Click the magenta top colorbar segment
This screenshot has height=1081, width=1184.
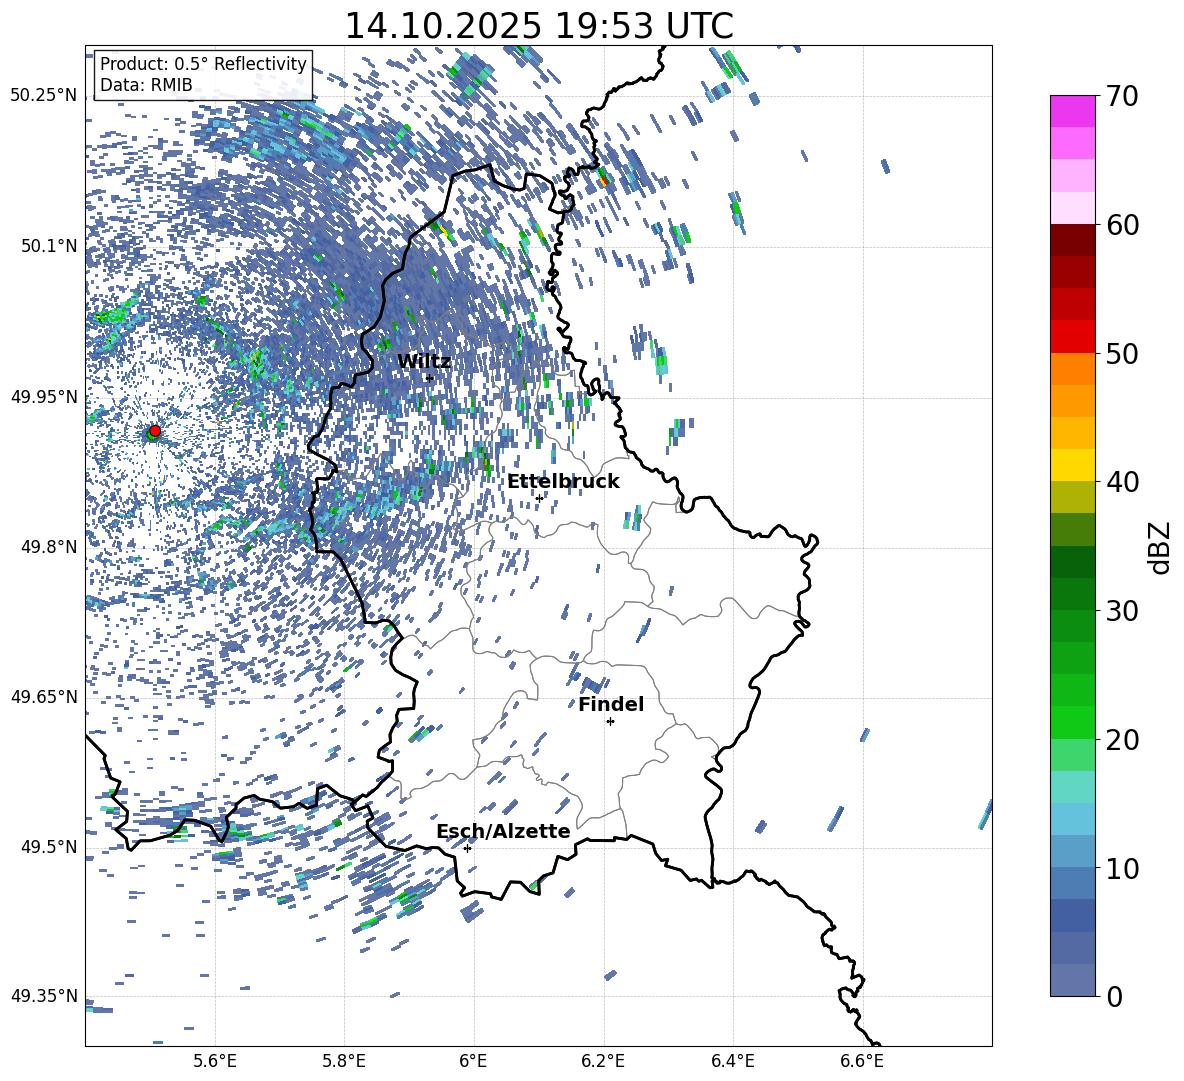[x=1072, y=111]
